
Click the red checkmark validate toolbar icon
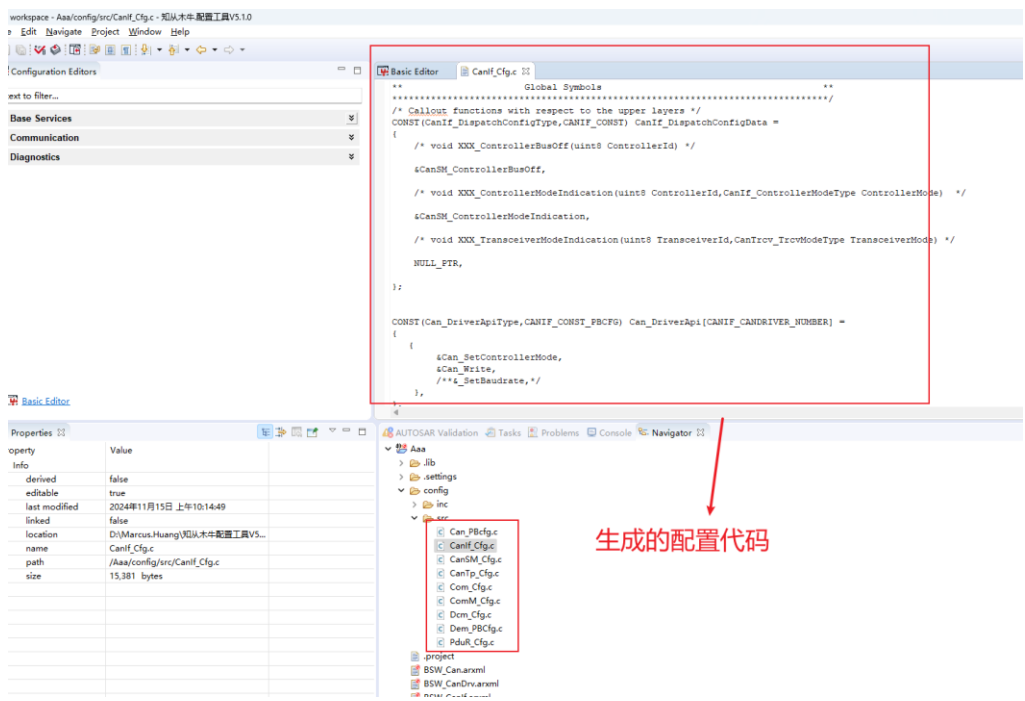point(39,50)
